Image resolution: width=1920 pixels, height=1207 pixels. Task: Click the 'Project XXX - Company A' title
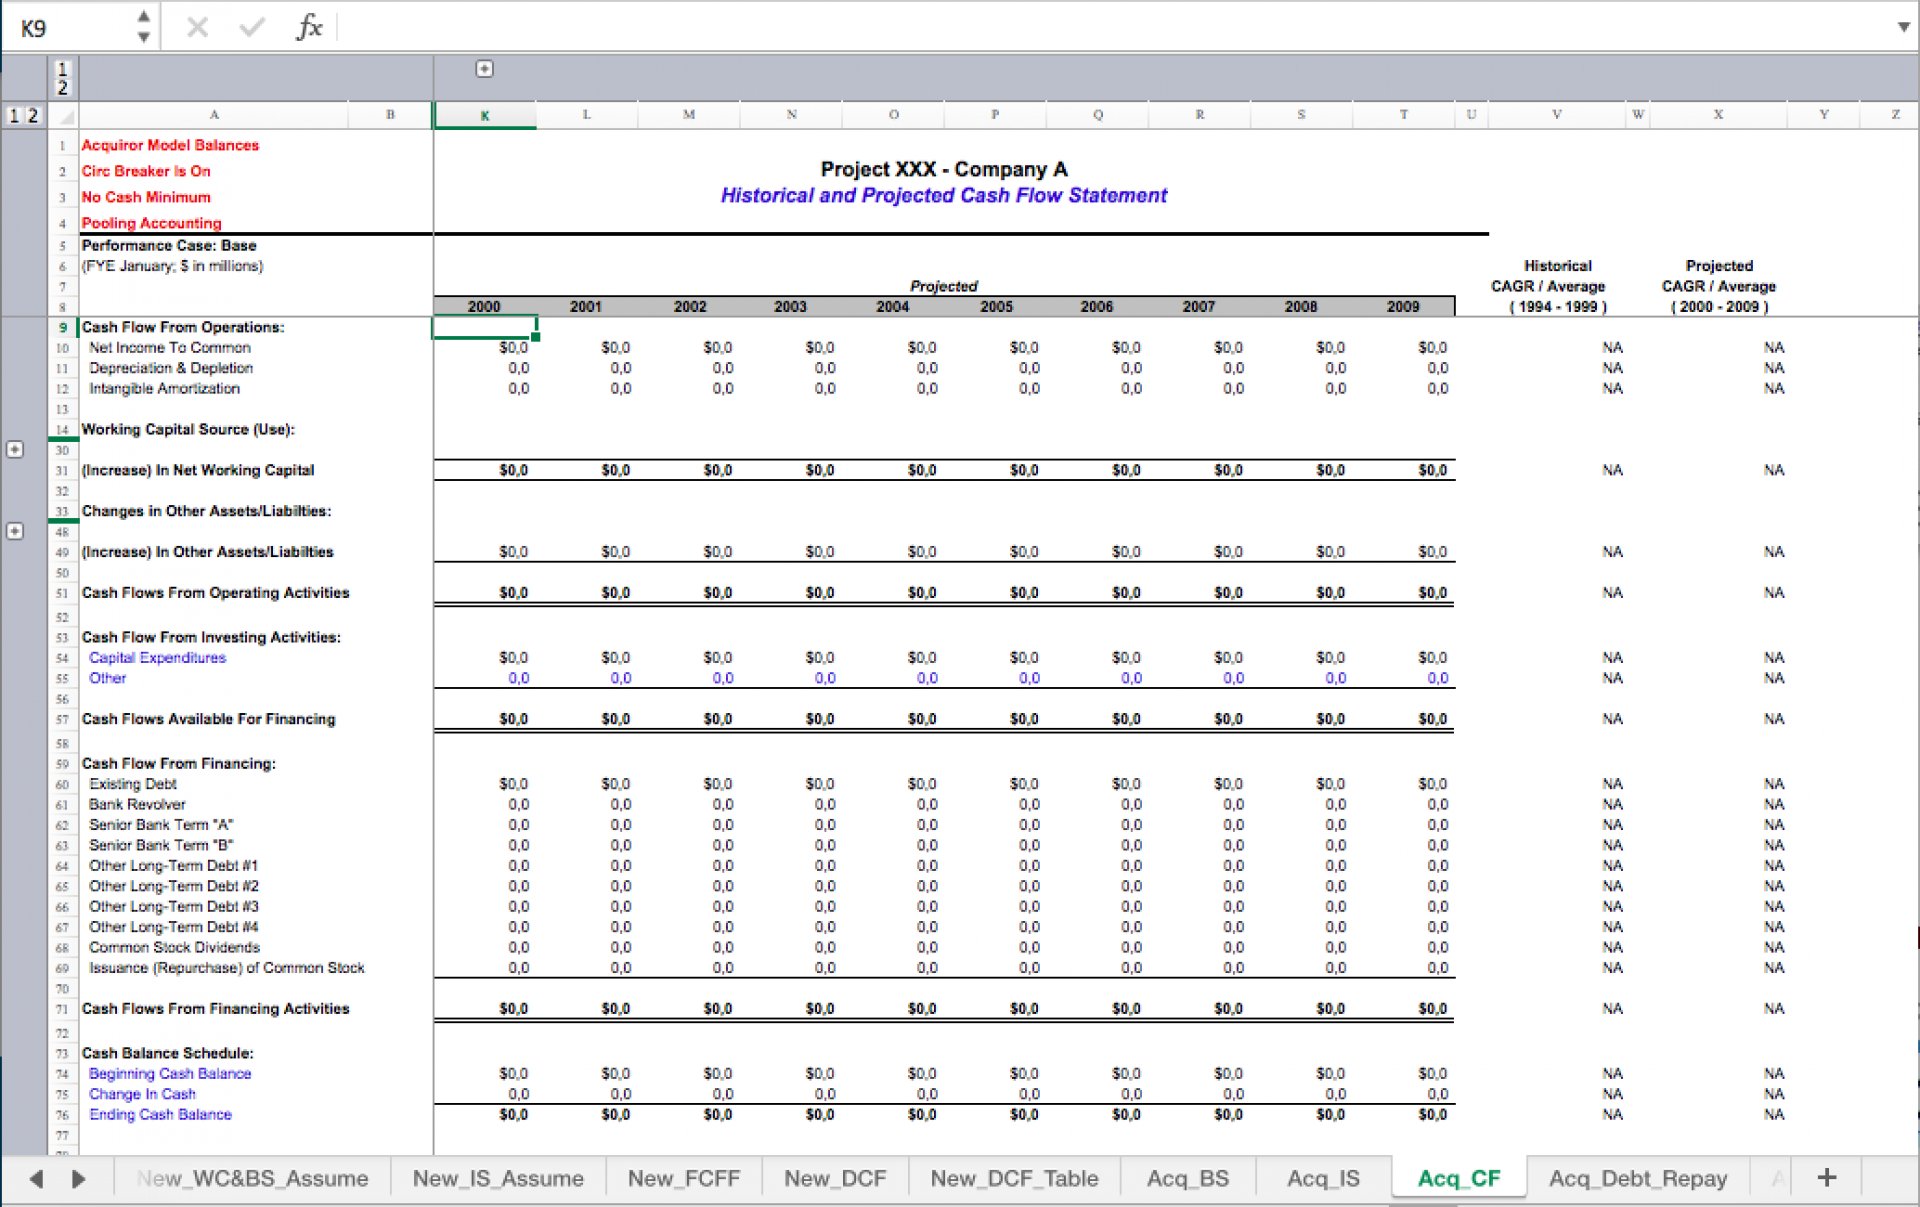944,169
